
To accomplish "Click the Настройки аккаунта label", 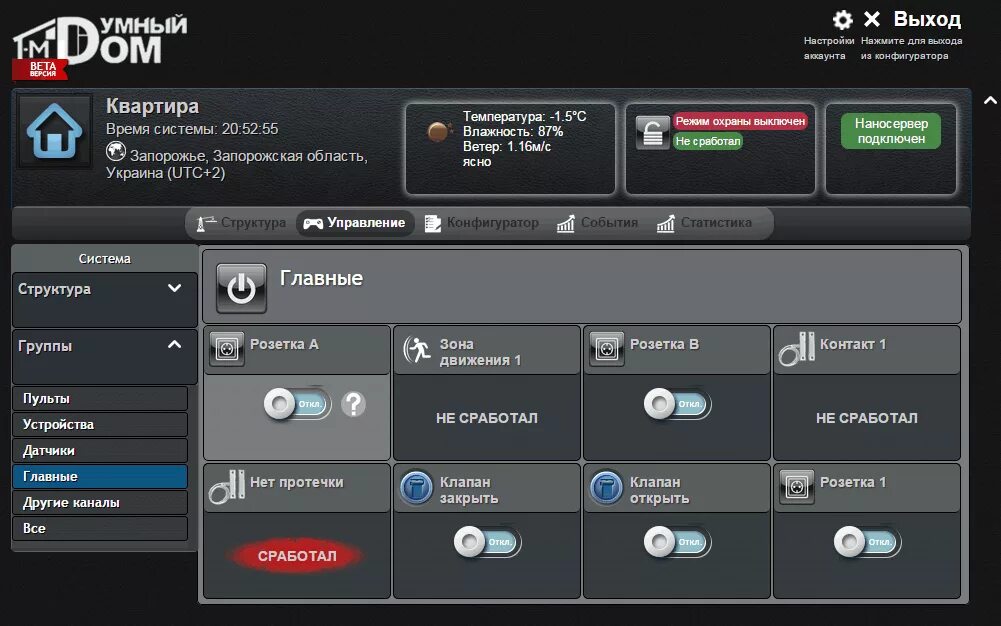I will pos(829,48).
